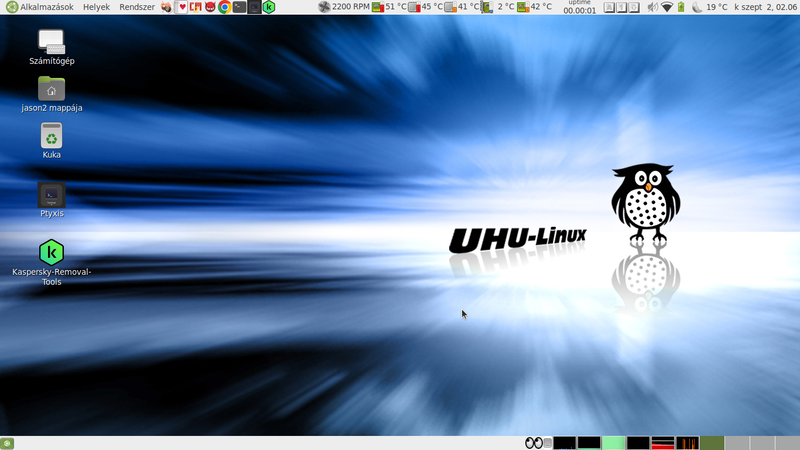Open the Rendszer system menu

coord(137,7)
